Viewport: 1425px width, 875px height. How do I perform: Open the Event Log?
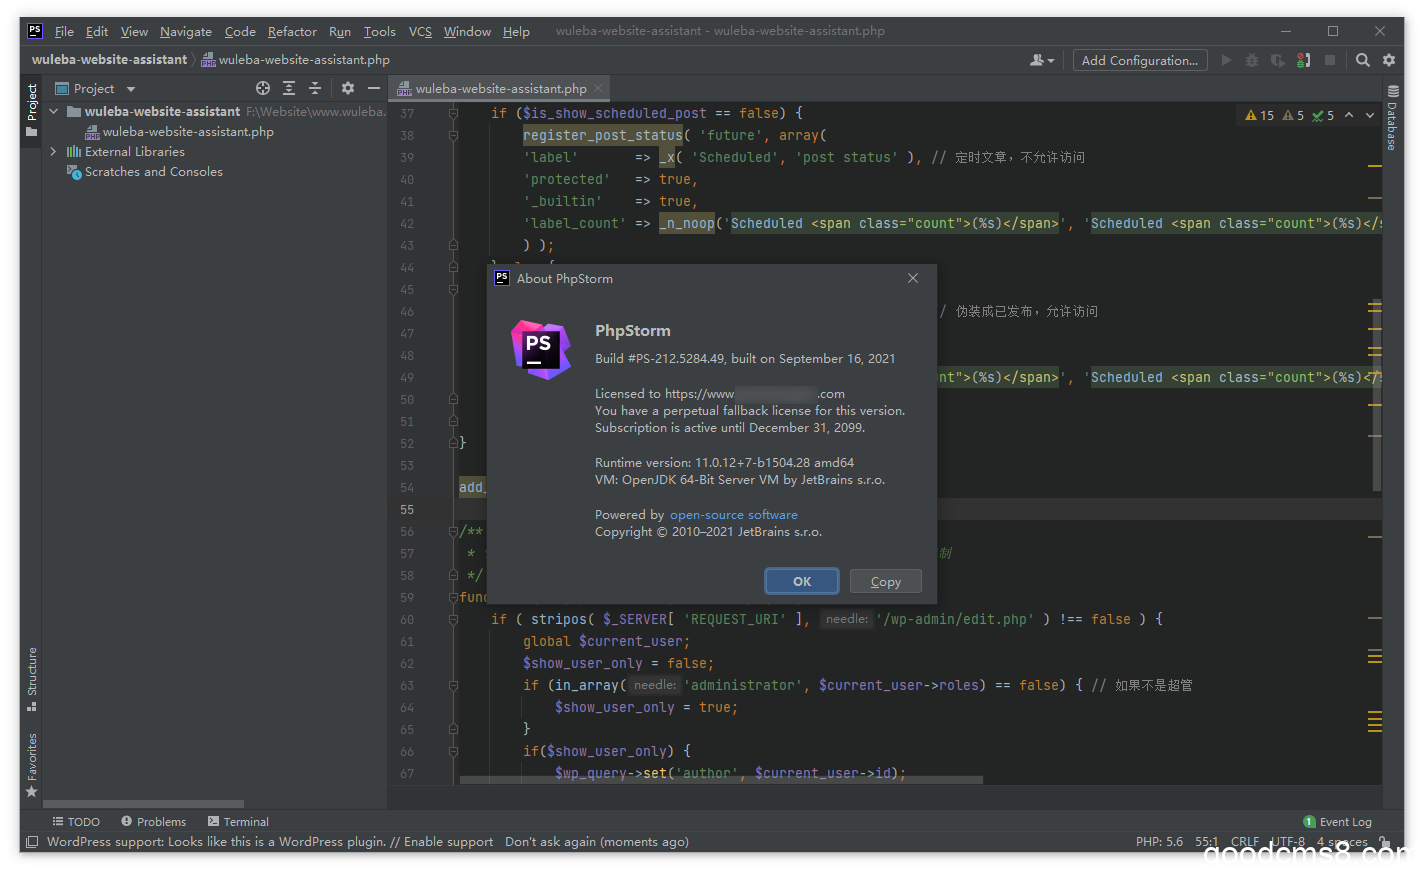(x=1338, y=822)
